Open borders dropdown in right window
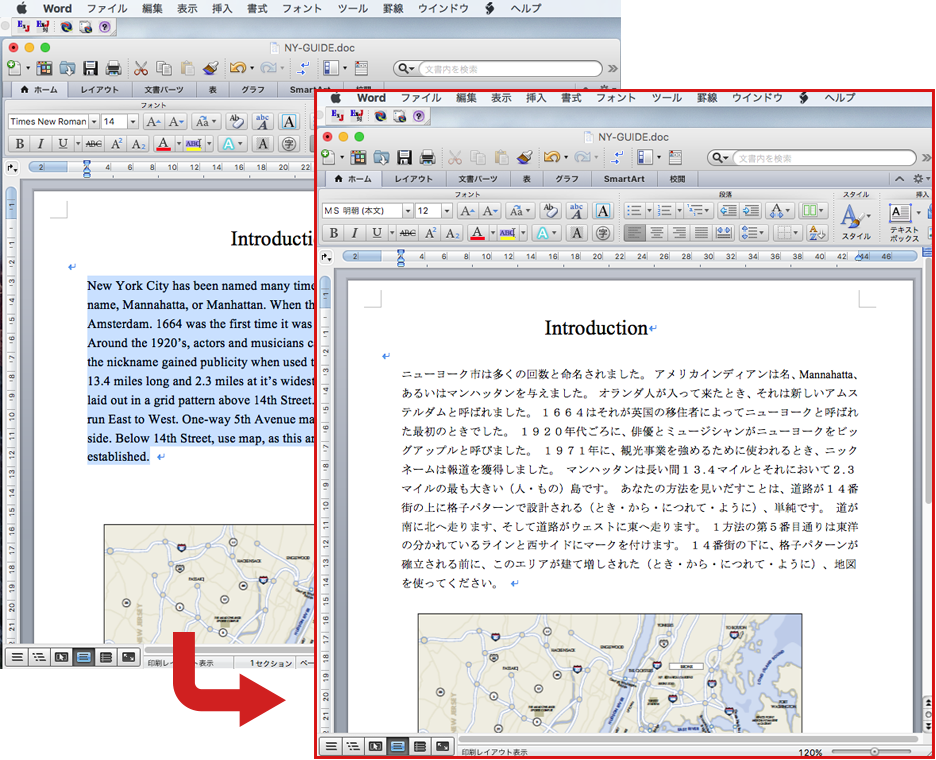Viewport: 936px width, 760px height. [787, 233]
